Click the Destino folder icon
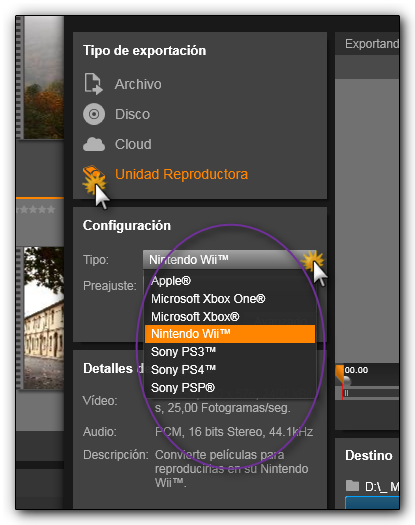The height and width of the screenshot is (525, 415). tap(352, 485)
